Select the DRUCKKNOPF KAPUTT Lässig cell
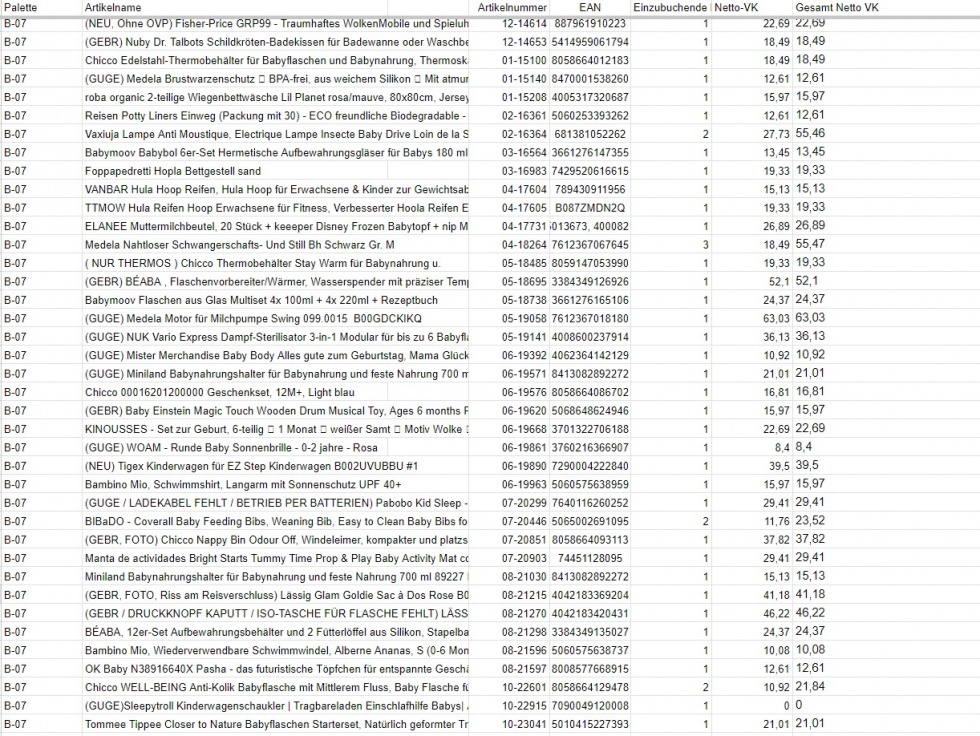 [x=275, y=614]
